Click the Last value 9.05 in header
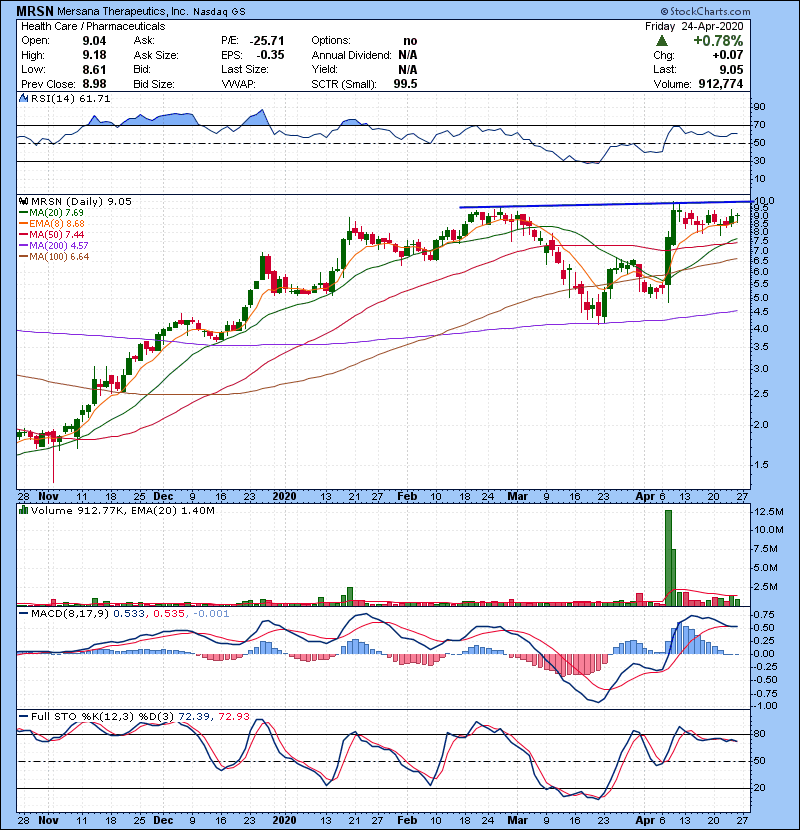 [731, 69]
